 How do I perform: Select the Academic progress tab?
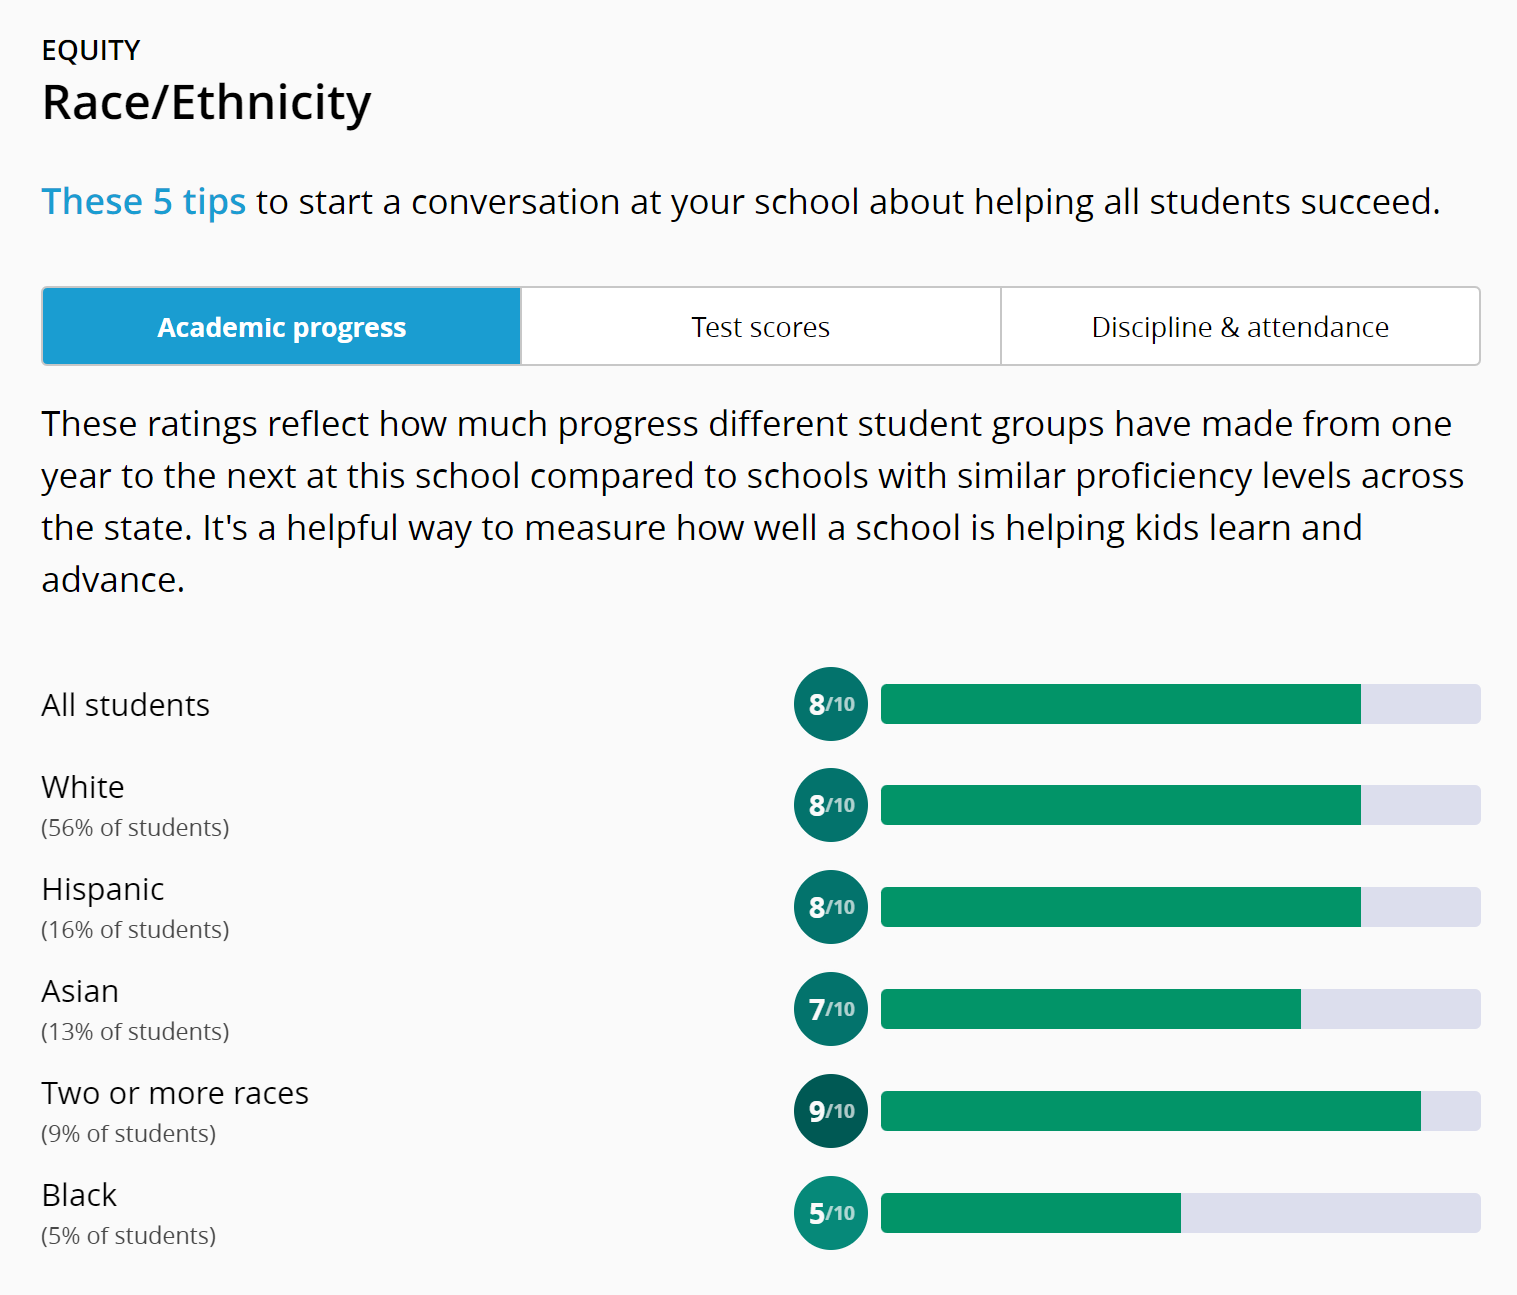coord(281,327)
